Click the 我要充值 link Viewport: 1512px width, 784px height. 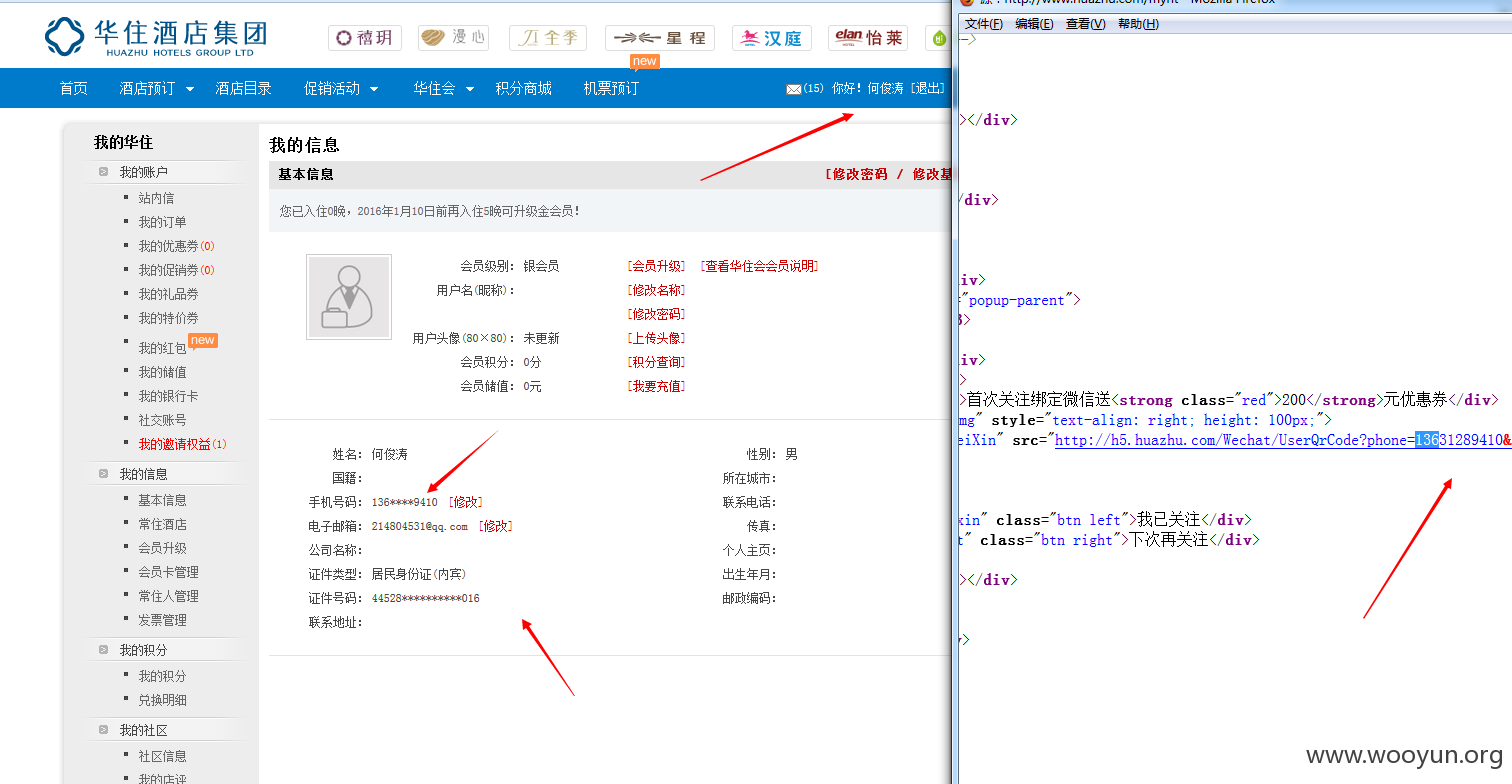(656, 386)
